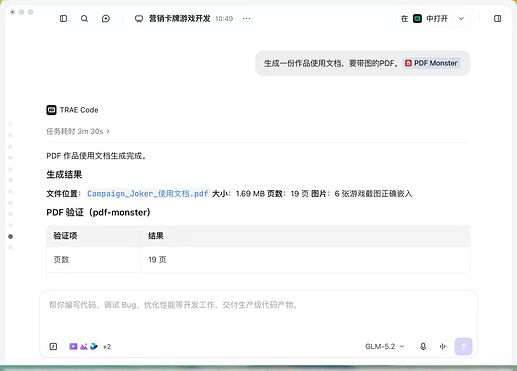Click the audio waveform icon
Screen dimensions: 517x371
[x=443, y=347]
